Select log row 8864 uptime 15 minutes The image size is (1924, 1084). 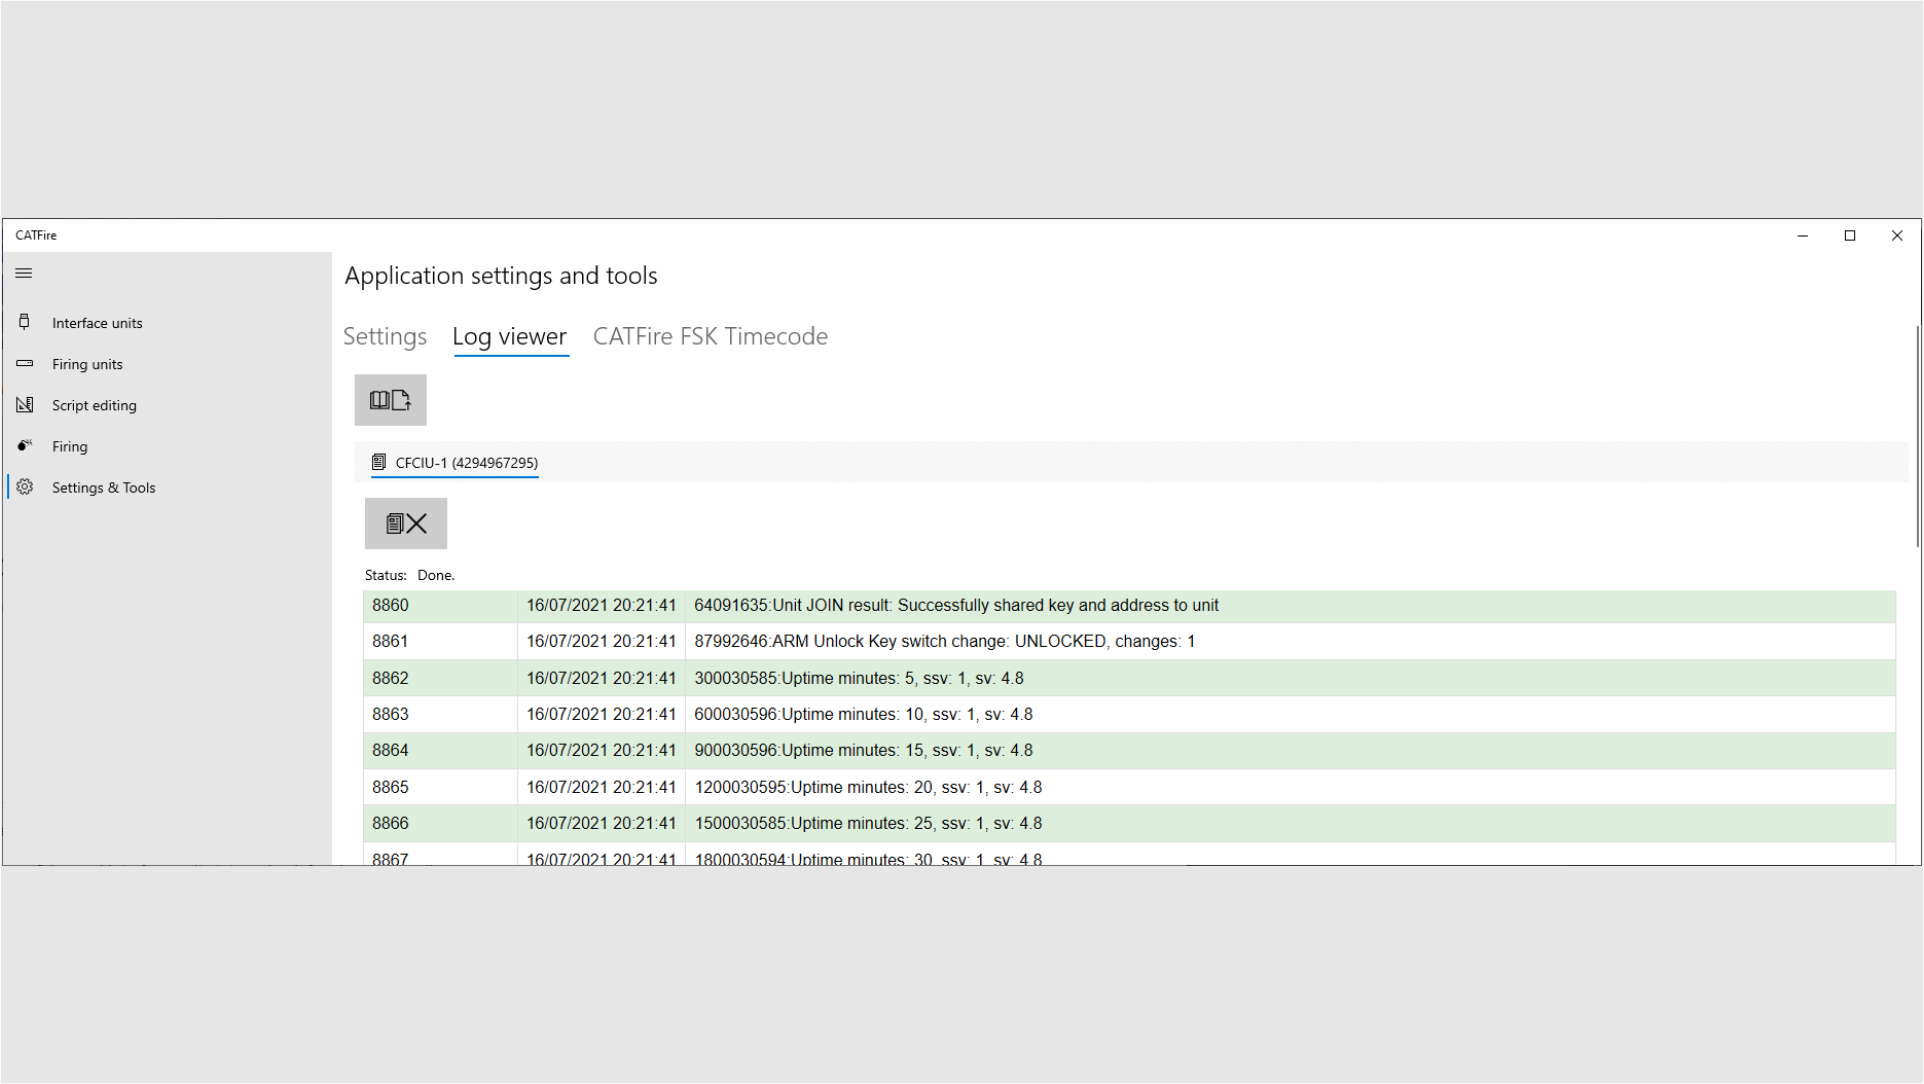click(863, 750)
